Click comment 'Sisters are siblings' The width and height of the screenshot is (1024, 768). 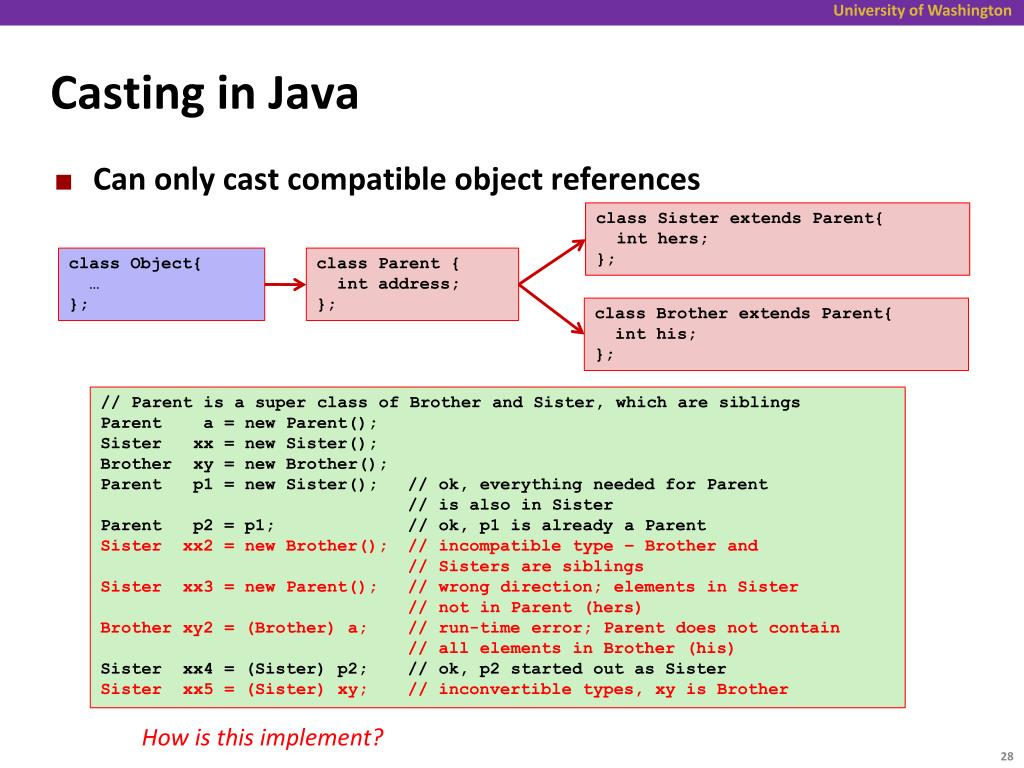[x=526, y=567]
